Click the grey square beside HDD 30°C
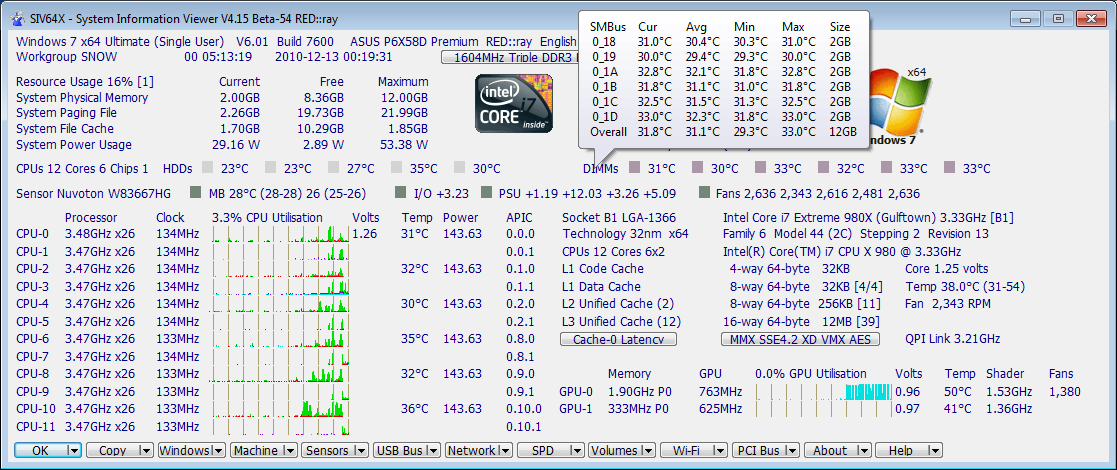1117x470 pixels. pyautogui.click(x=459, y=168)
